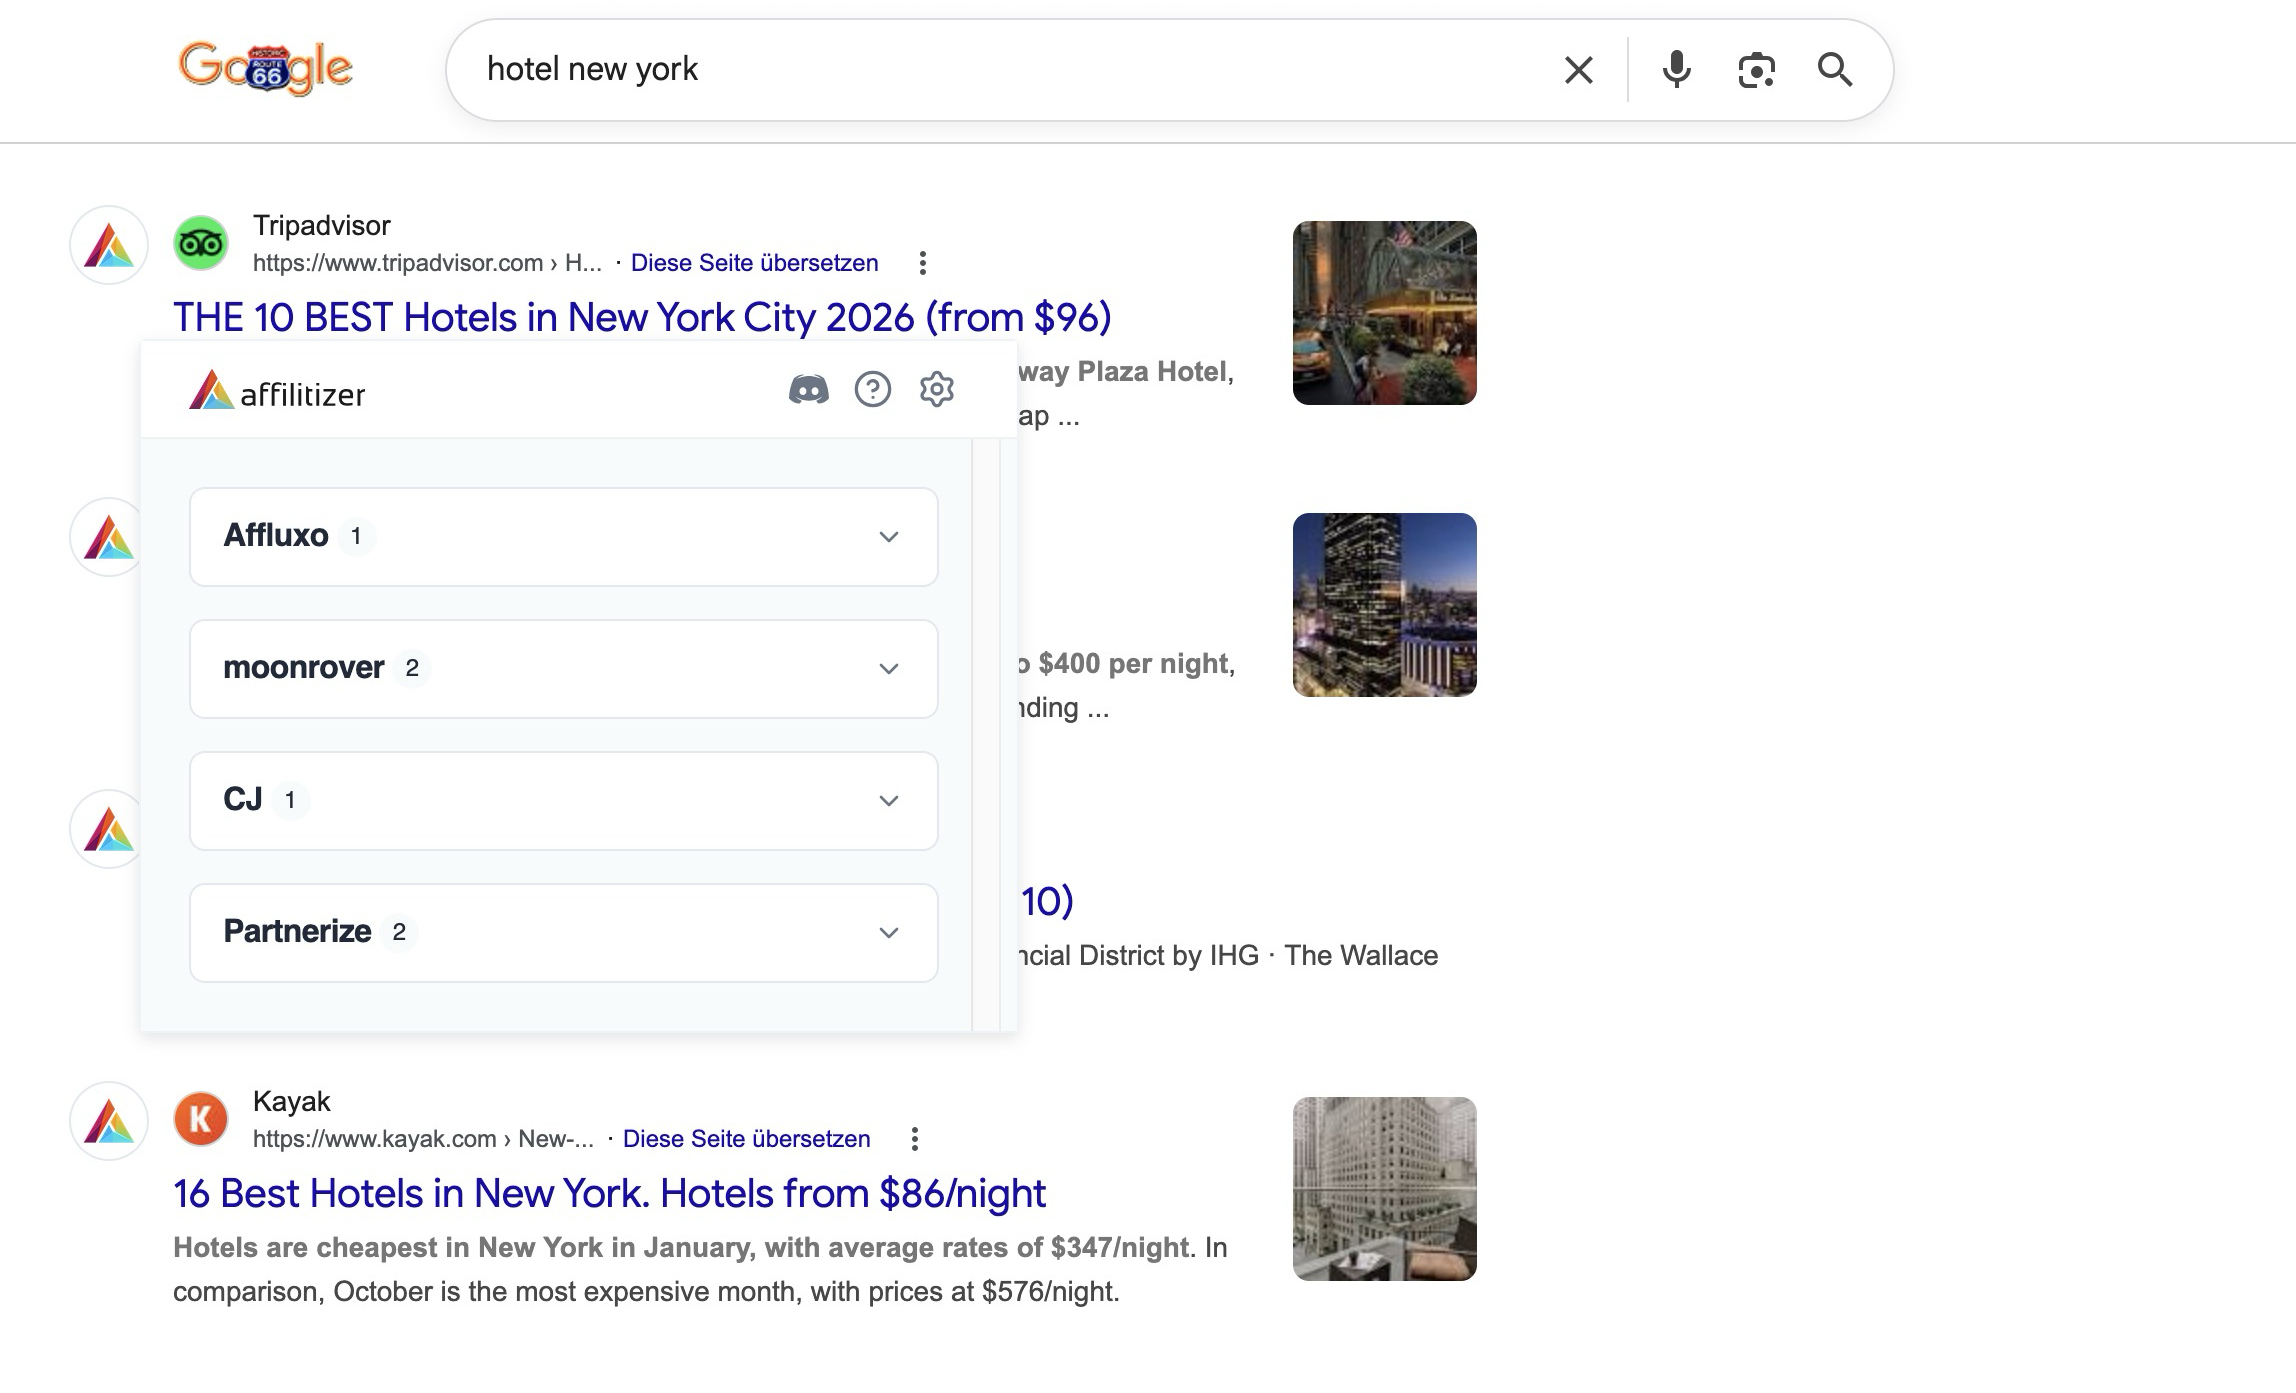Open second result night skyline thumbnail

pos(1385,605)
